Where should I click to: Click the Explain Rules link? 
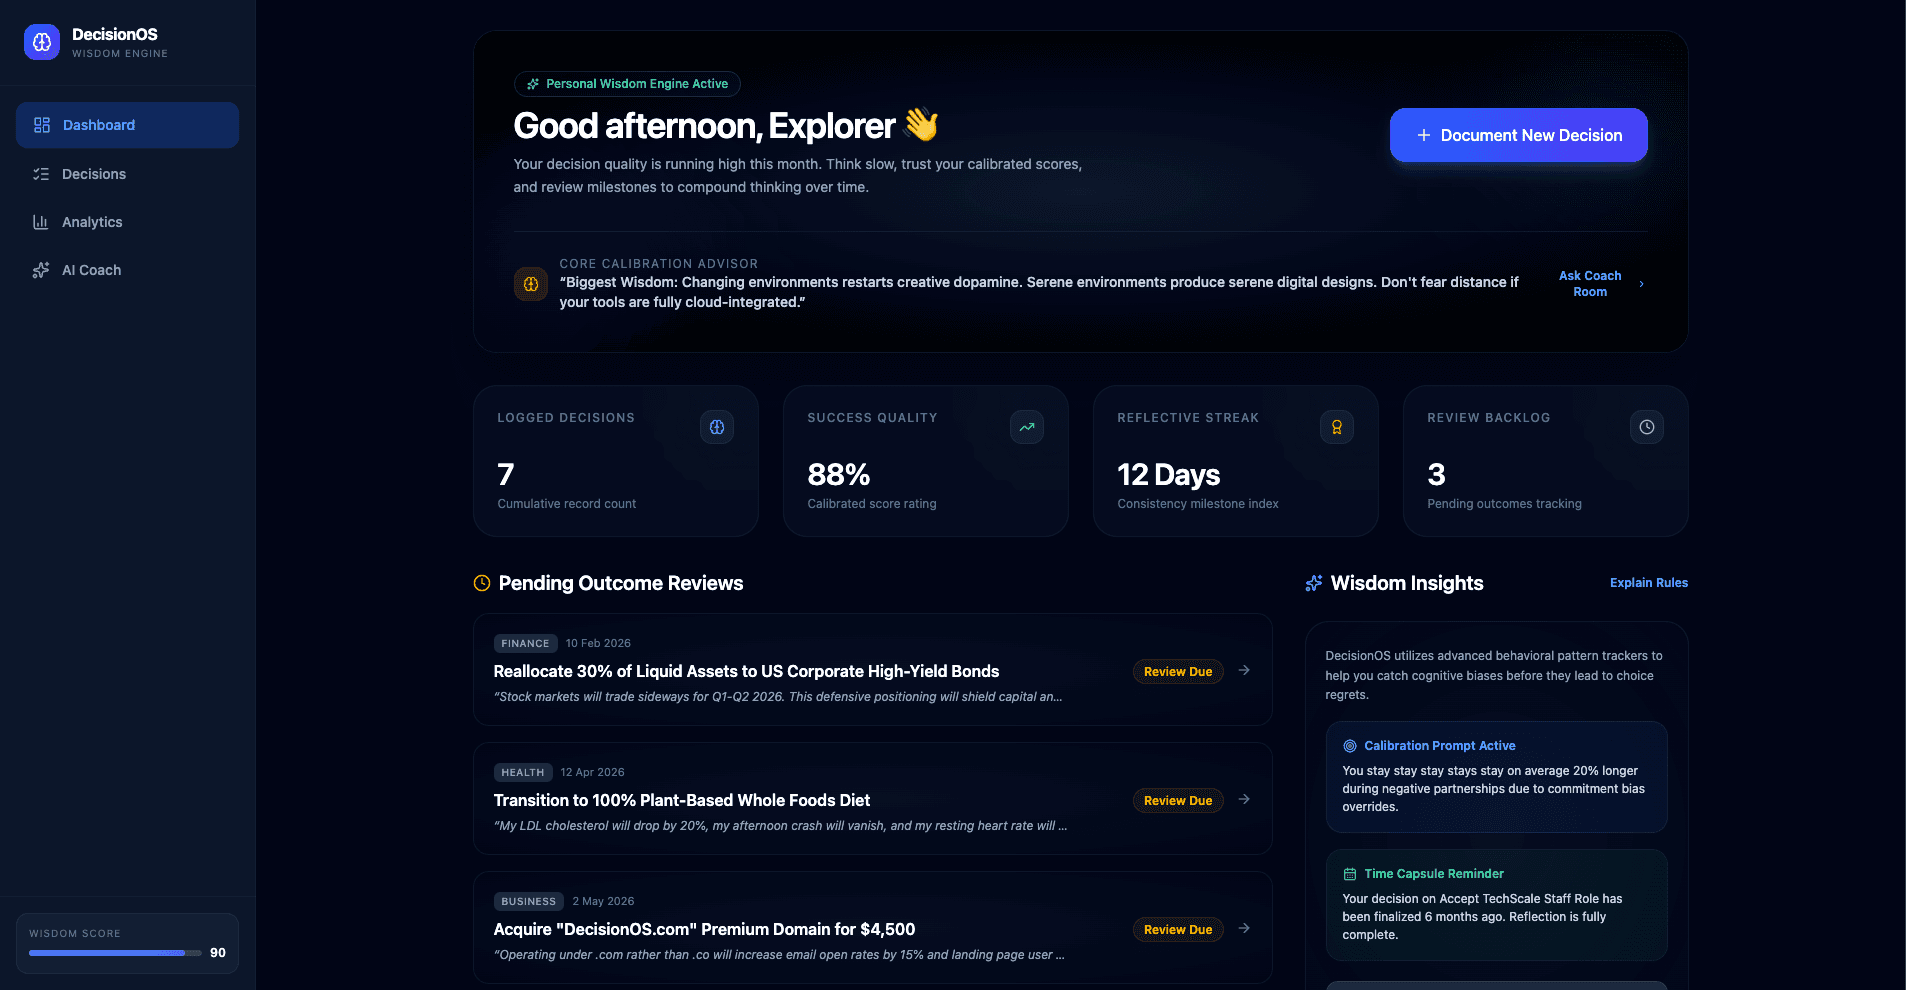[x=1648, y=583]
